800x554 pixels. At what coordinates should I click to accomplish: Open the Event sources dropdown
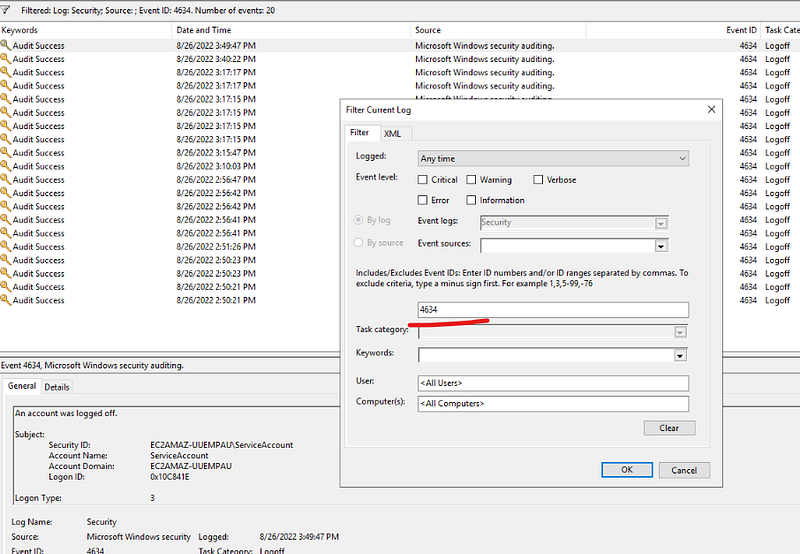pyautogui.click(x=661, y=246)
